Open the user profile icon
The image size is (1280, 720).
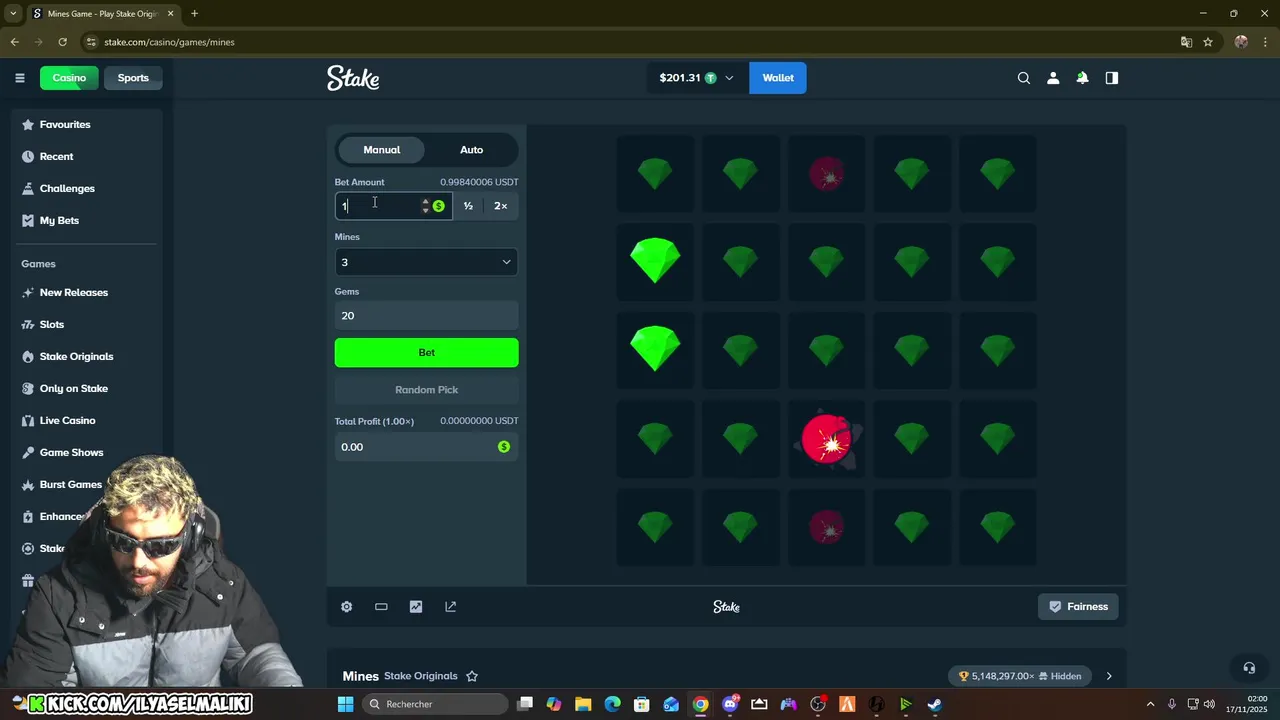[1053, 78]
